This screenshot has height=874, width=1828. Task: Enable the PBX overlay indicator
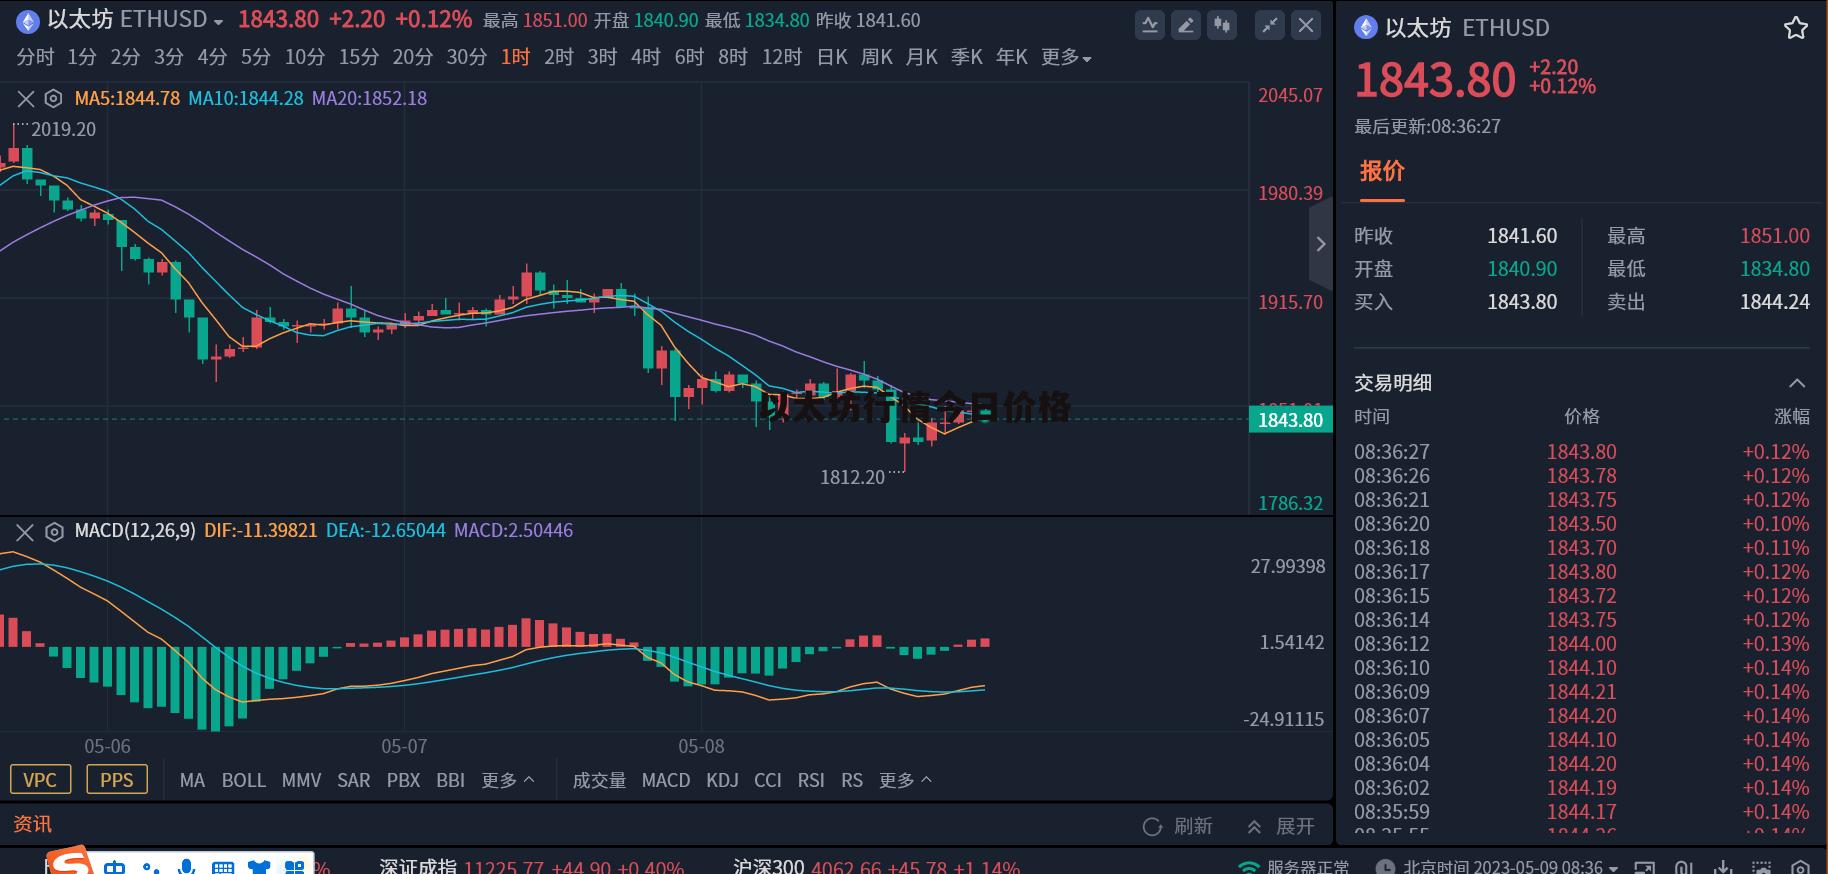pyautogui.click(x=404, y=780)
